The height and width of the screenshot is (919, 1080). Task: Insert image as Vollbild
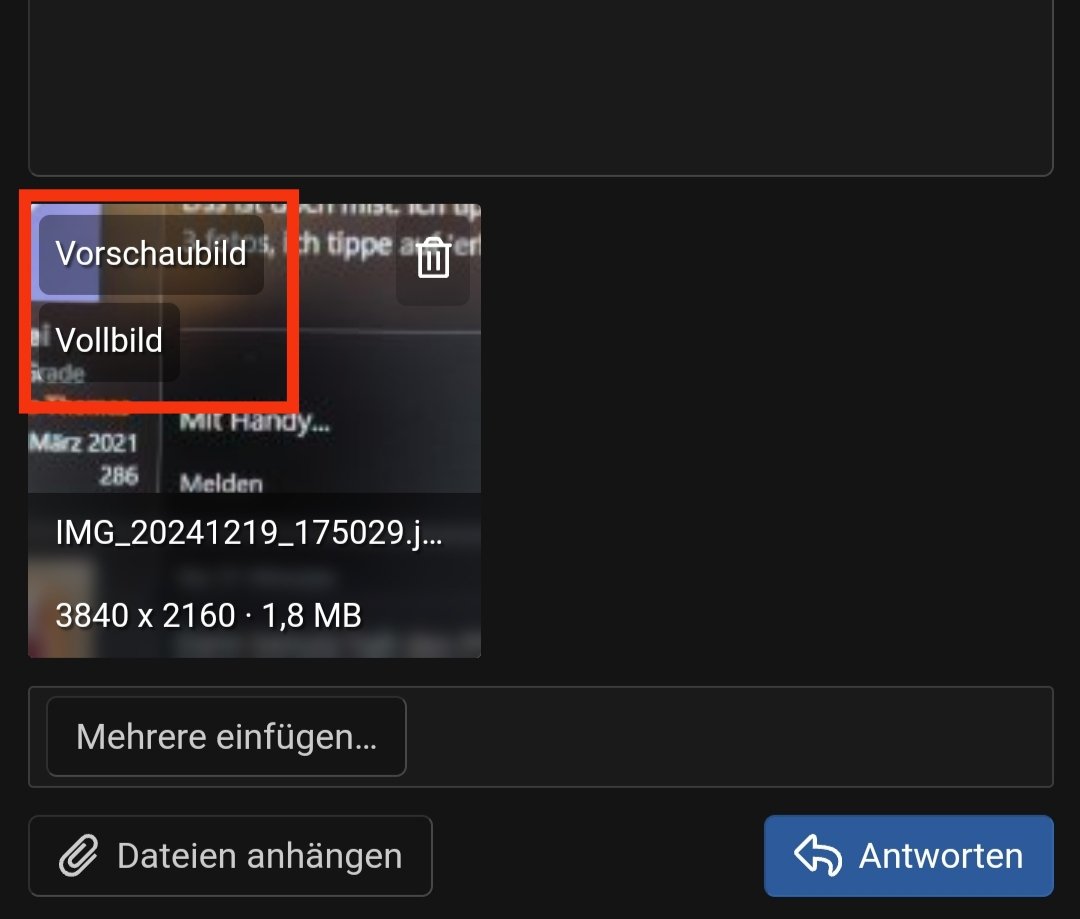[x=109, y=340]
